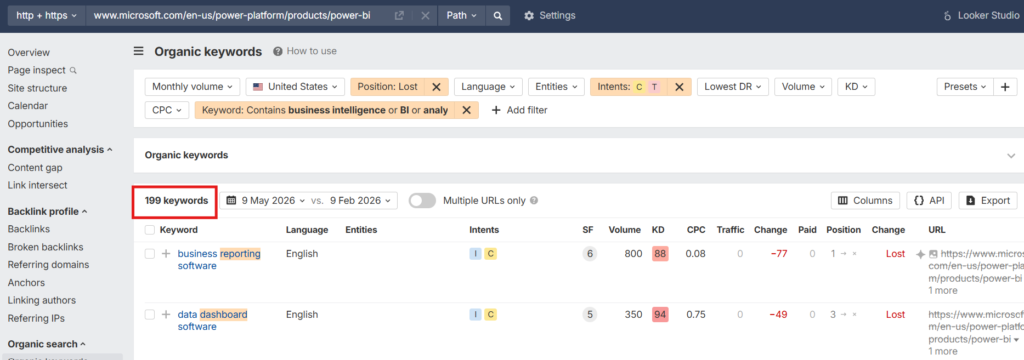Open URL in new tab icon
1024x360 pixels.
399,16
